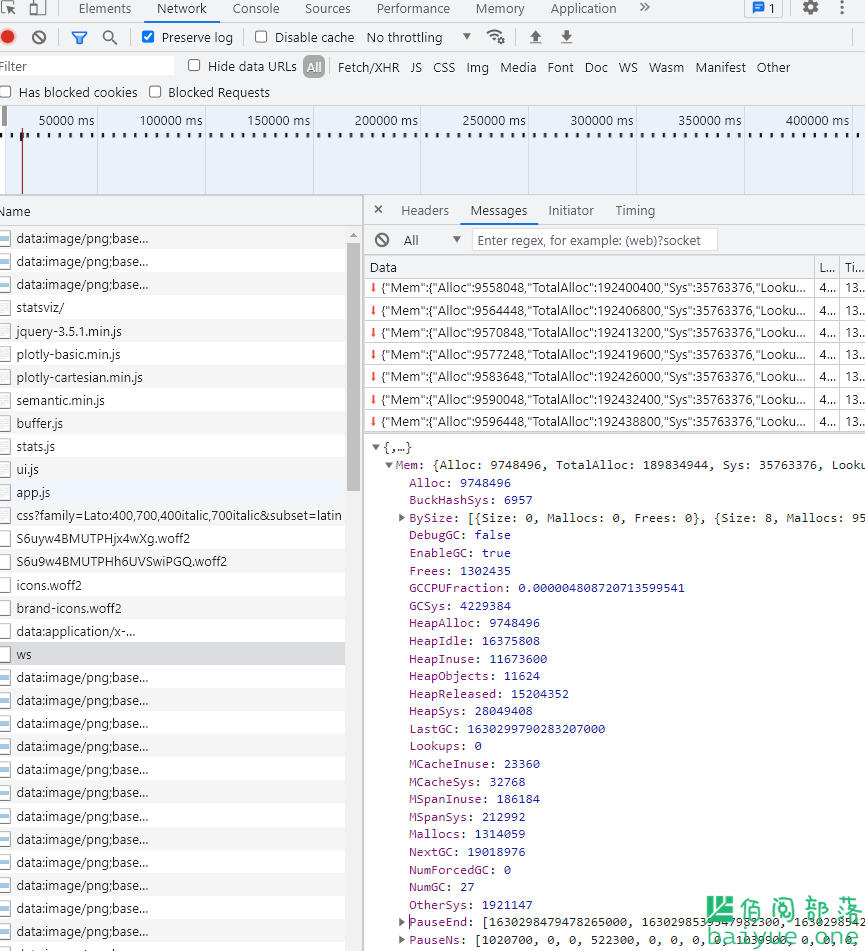Collapse root message object
Image resolution: width=865 pixels, height=951 pixels.
(x=375, y=448)
